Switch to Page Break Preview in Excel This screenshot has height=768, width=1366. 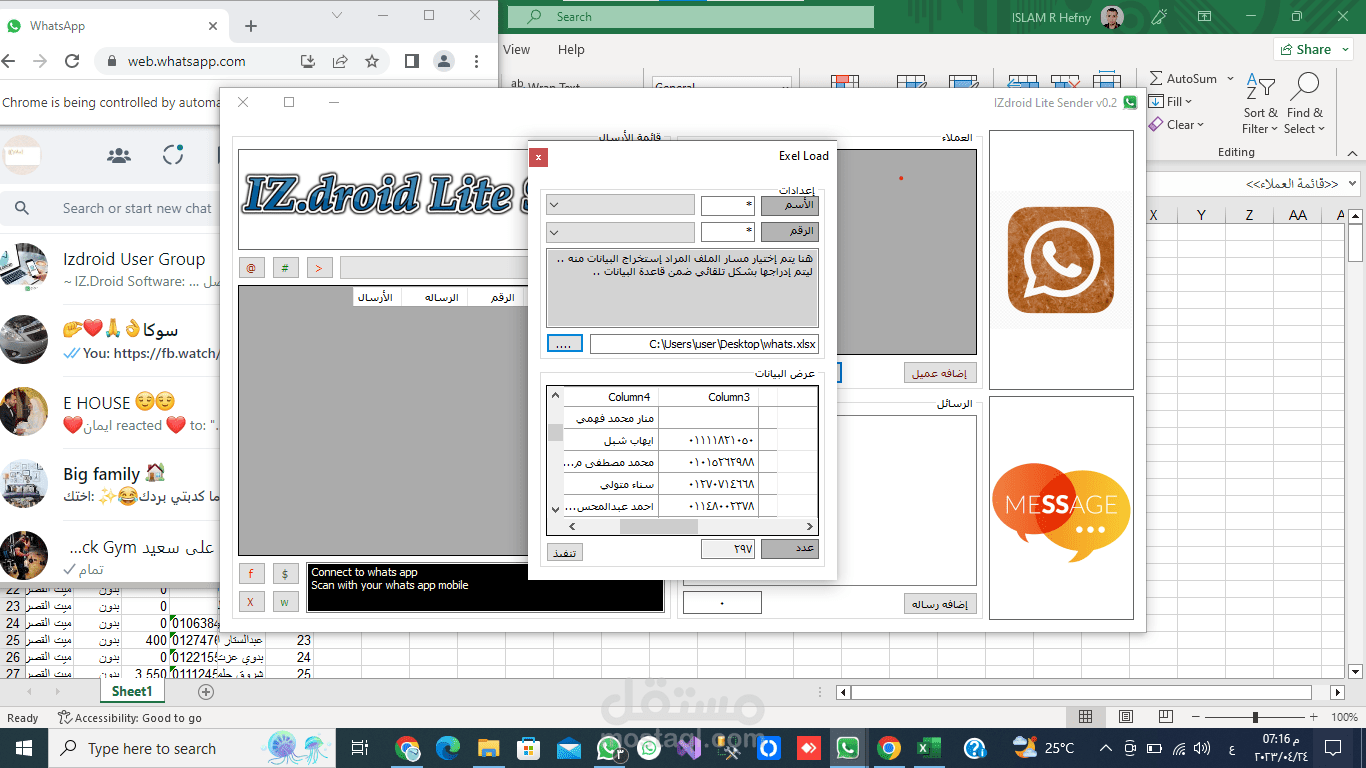click(x=1165, y=717)
